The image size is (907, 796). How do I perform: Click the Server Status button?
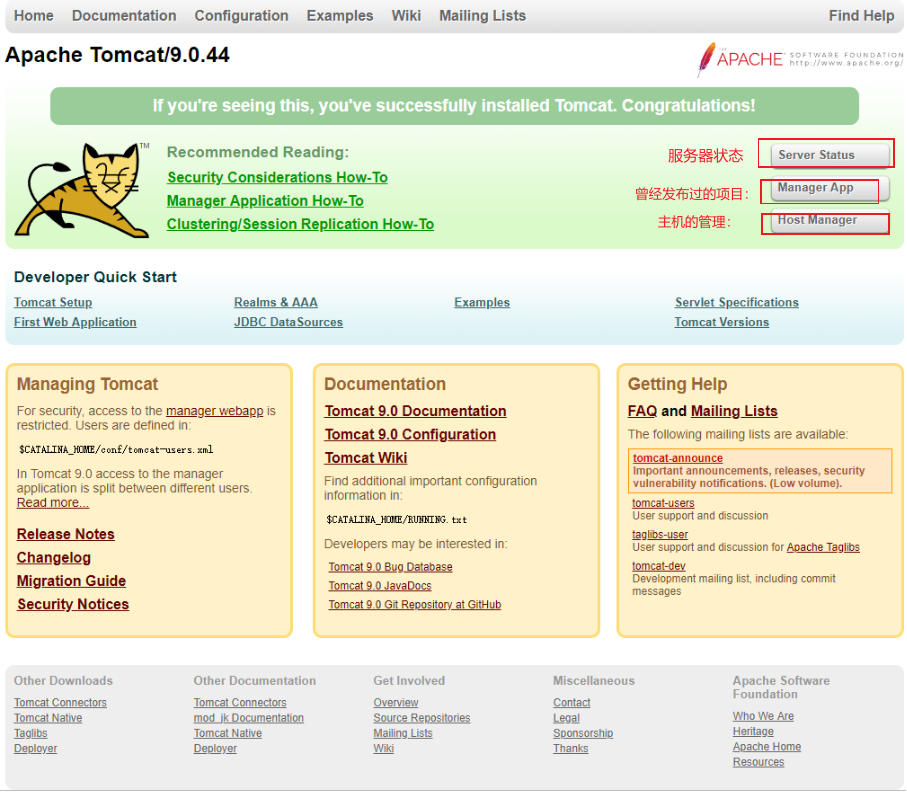point(830,154)
